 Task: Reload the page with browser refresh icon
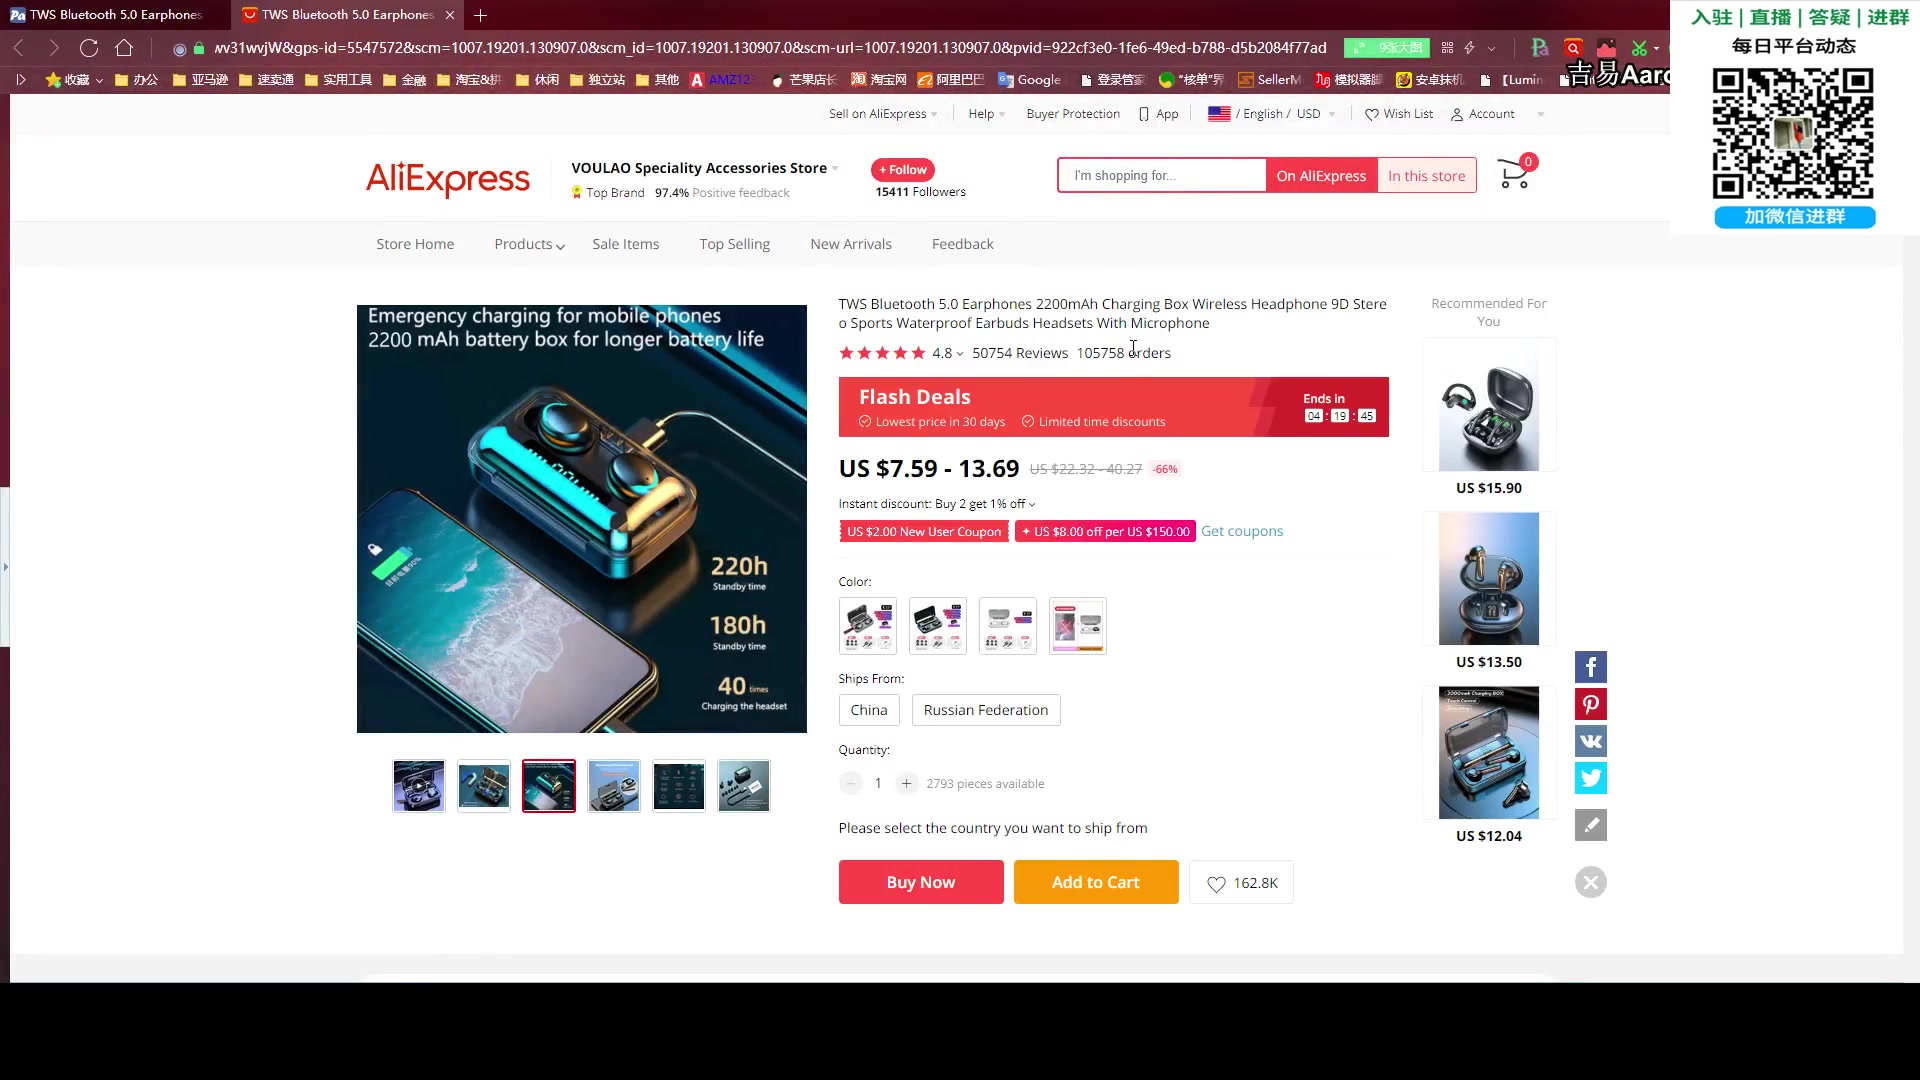coord(89,48)
